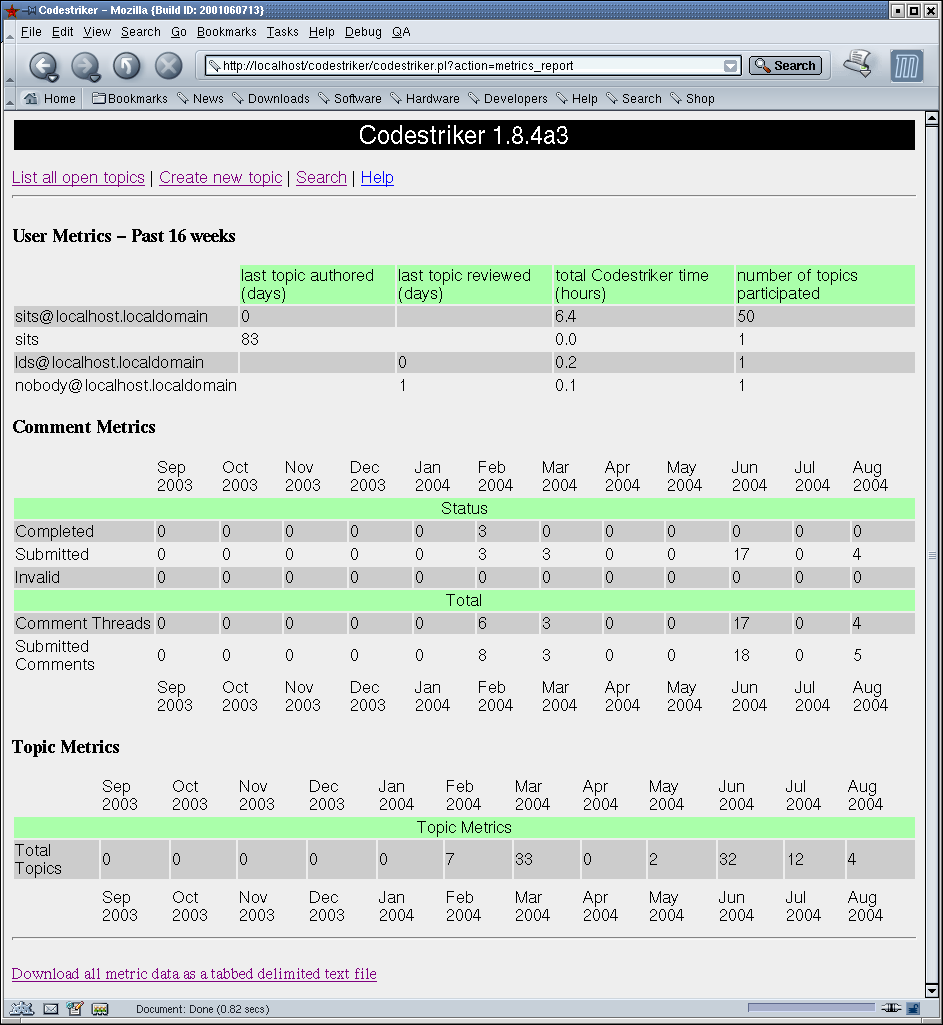Click the Forward navigation button
Image resolution: width=943 pixels, height=1025 pixels.
click(84, 66)
